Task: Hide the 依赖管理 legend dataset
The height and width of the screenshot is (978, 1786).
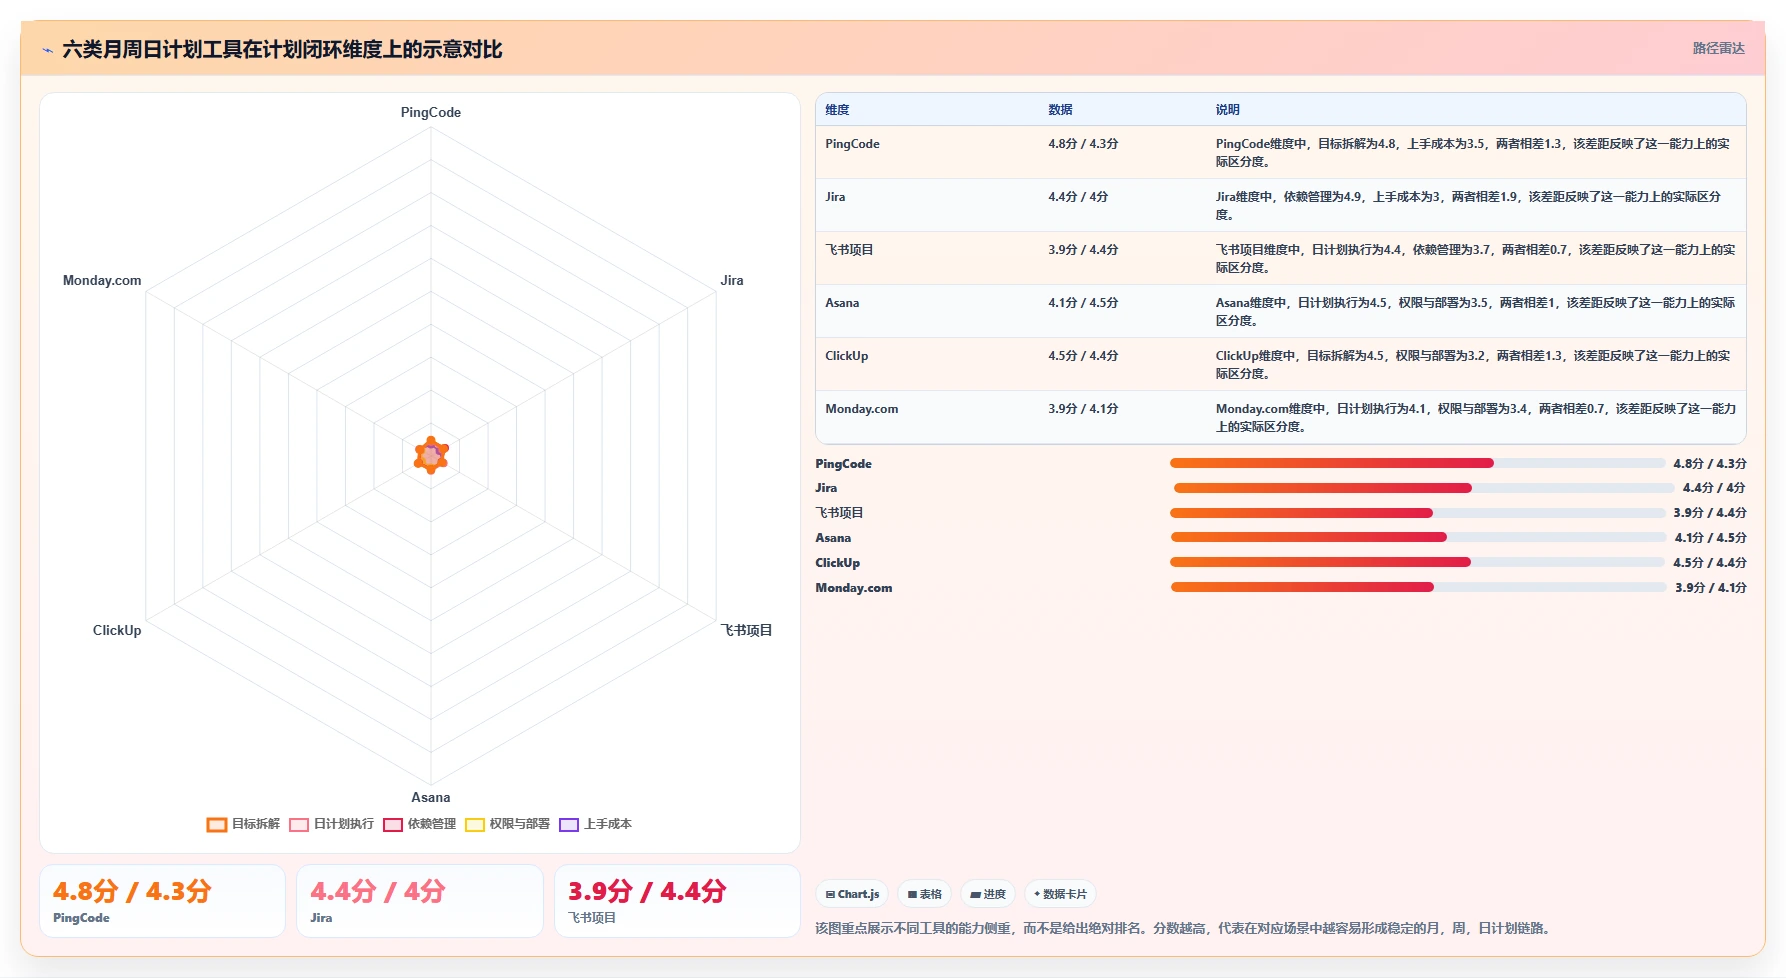Action: 420,824
